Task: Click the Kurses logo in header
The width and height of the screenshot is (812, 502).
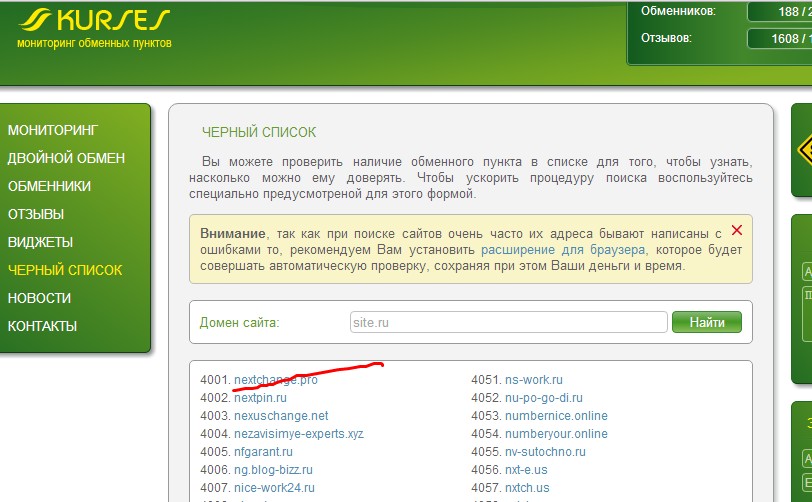Action: 95,27
